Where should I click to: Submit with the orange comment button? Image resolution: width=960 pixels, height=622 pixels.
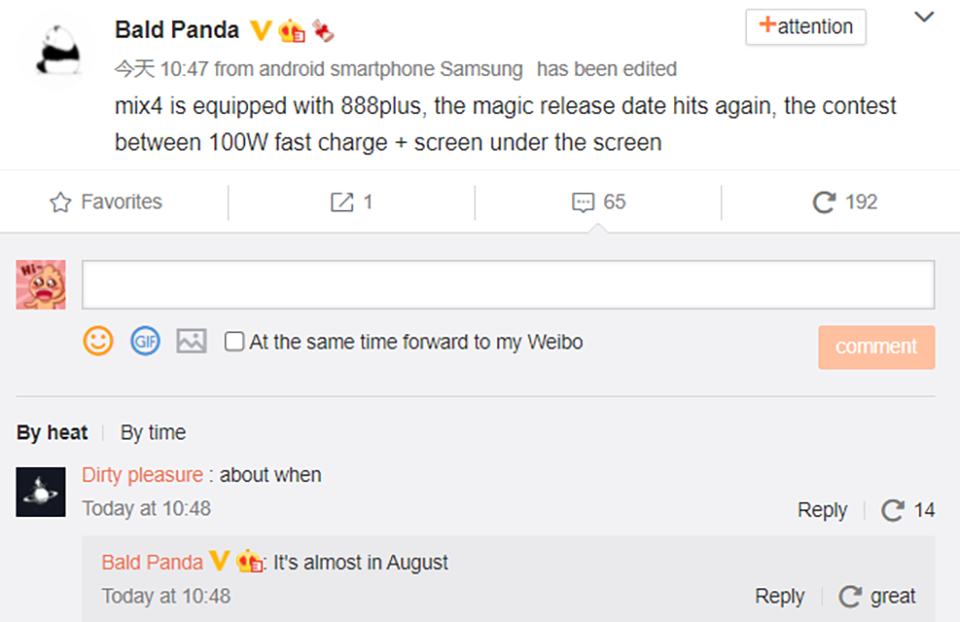[x=876, y=347]
